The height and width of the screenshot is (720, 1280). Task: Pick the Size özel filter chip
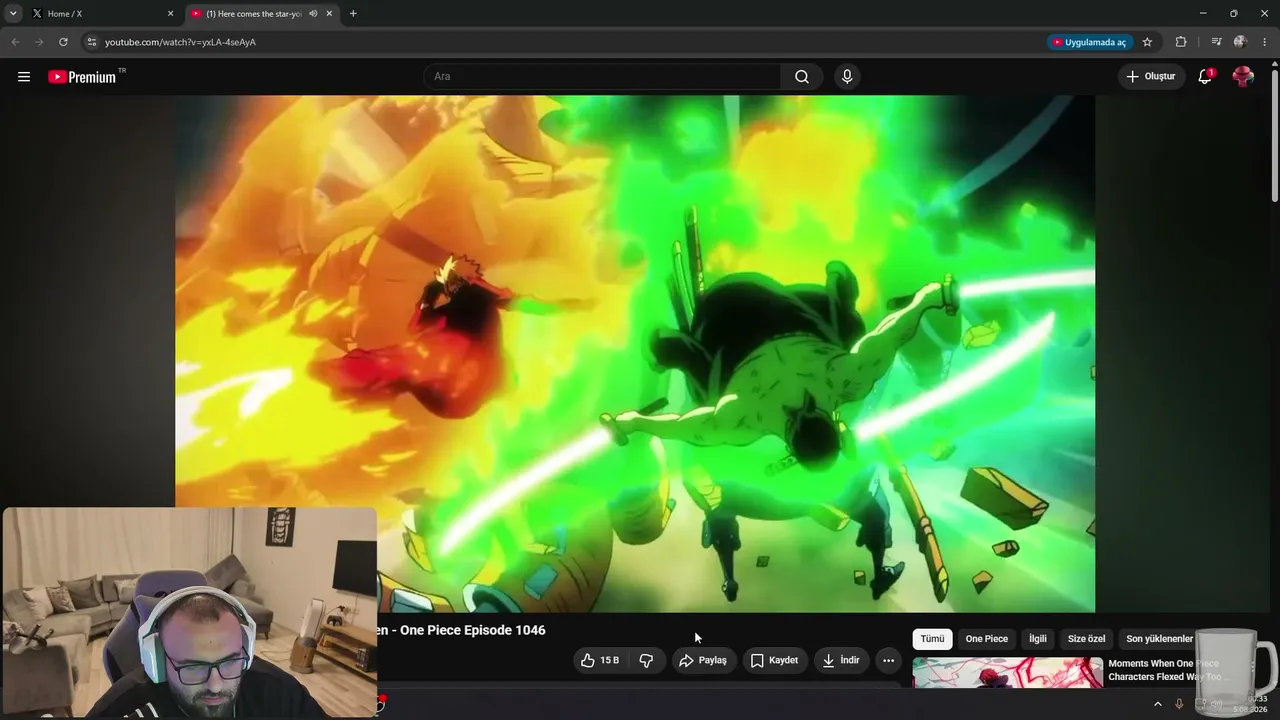pyautogui.click(x=1087, y=639)
